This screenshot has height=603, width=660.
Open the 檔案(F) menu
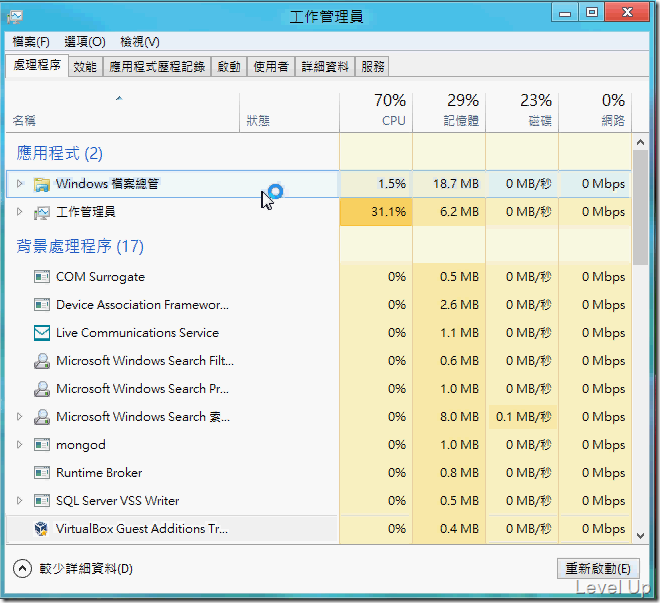[31, 42]
